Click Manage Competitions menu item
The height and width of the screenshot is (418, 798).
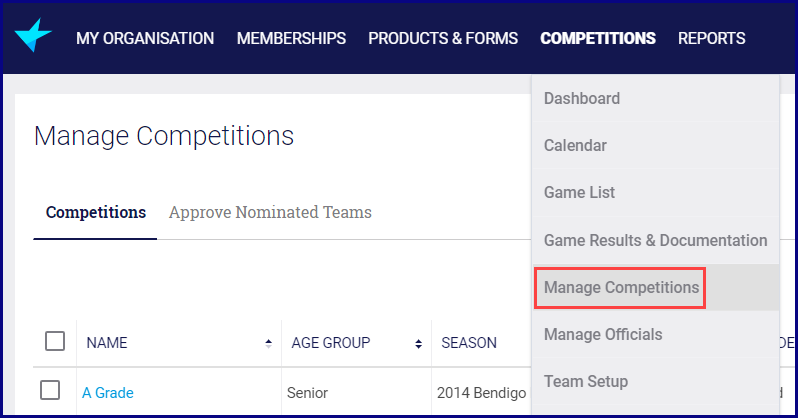pyautogui.click(x=621, y=287)
